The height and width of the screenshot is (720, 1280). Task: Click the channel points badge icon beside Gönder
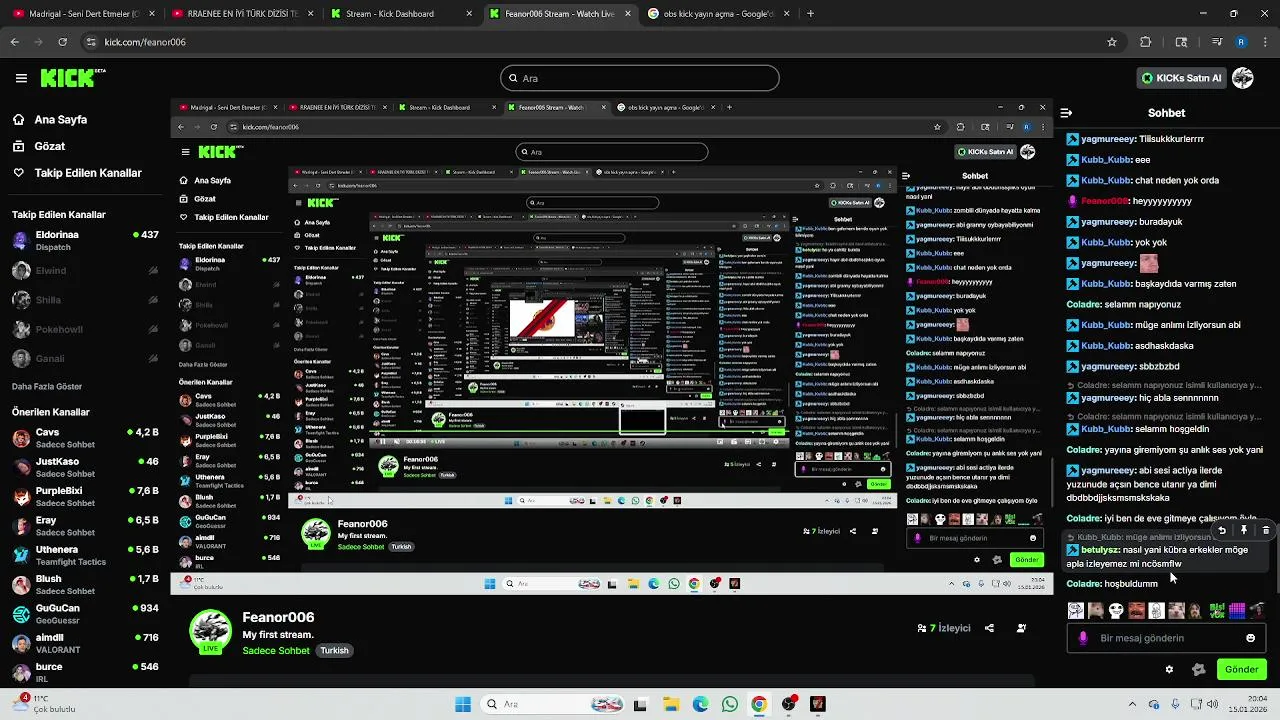1198,670
